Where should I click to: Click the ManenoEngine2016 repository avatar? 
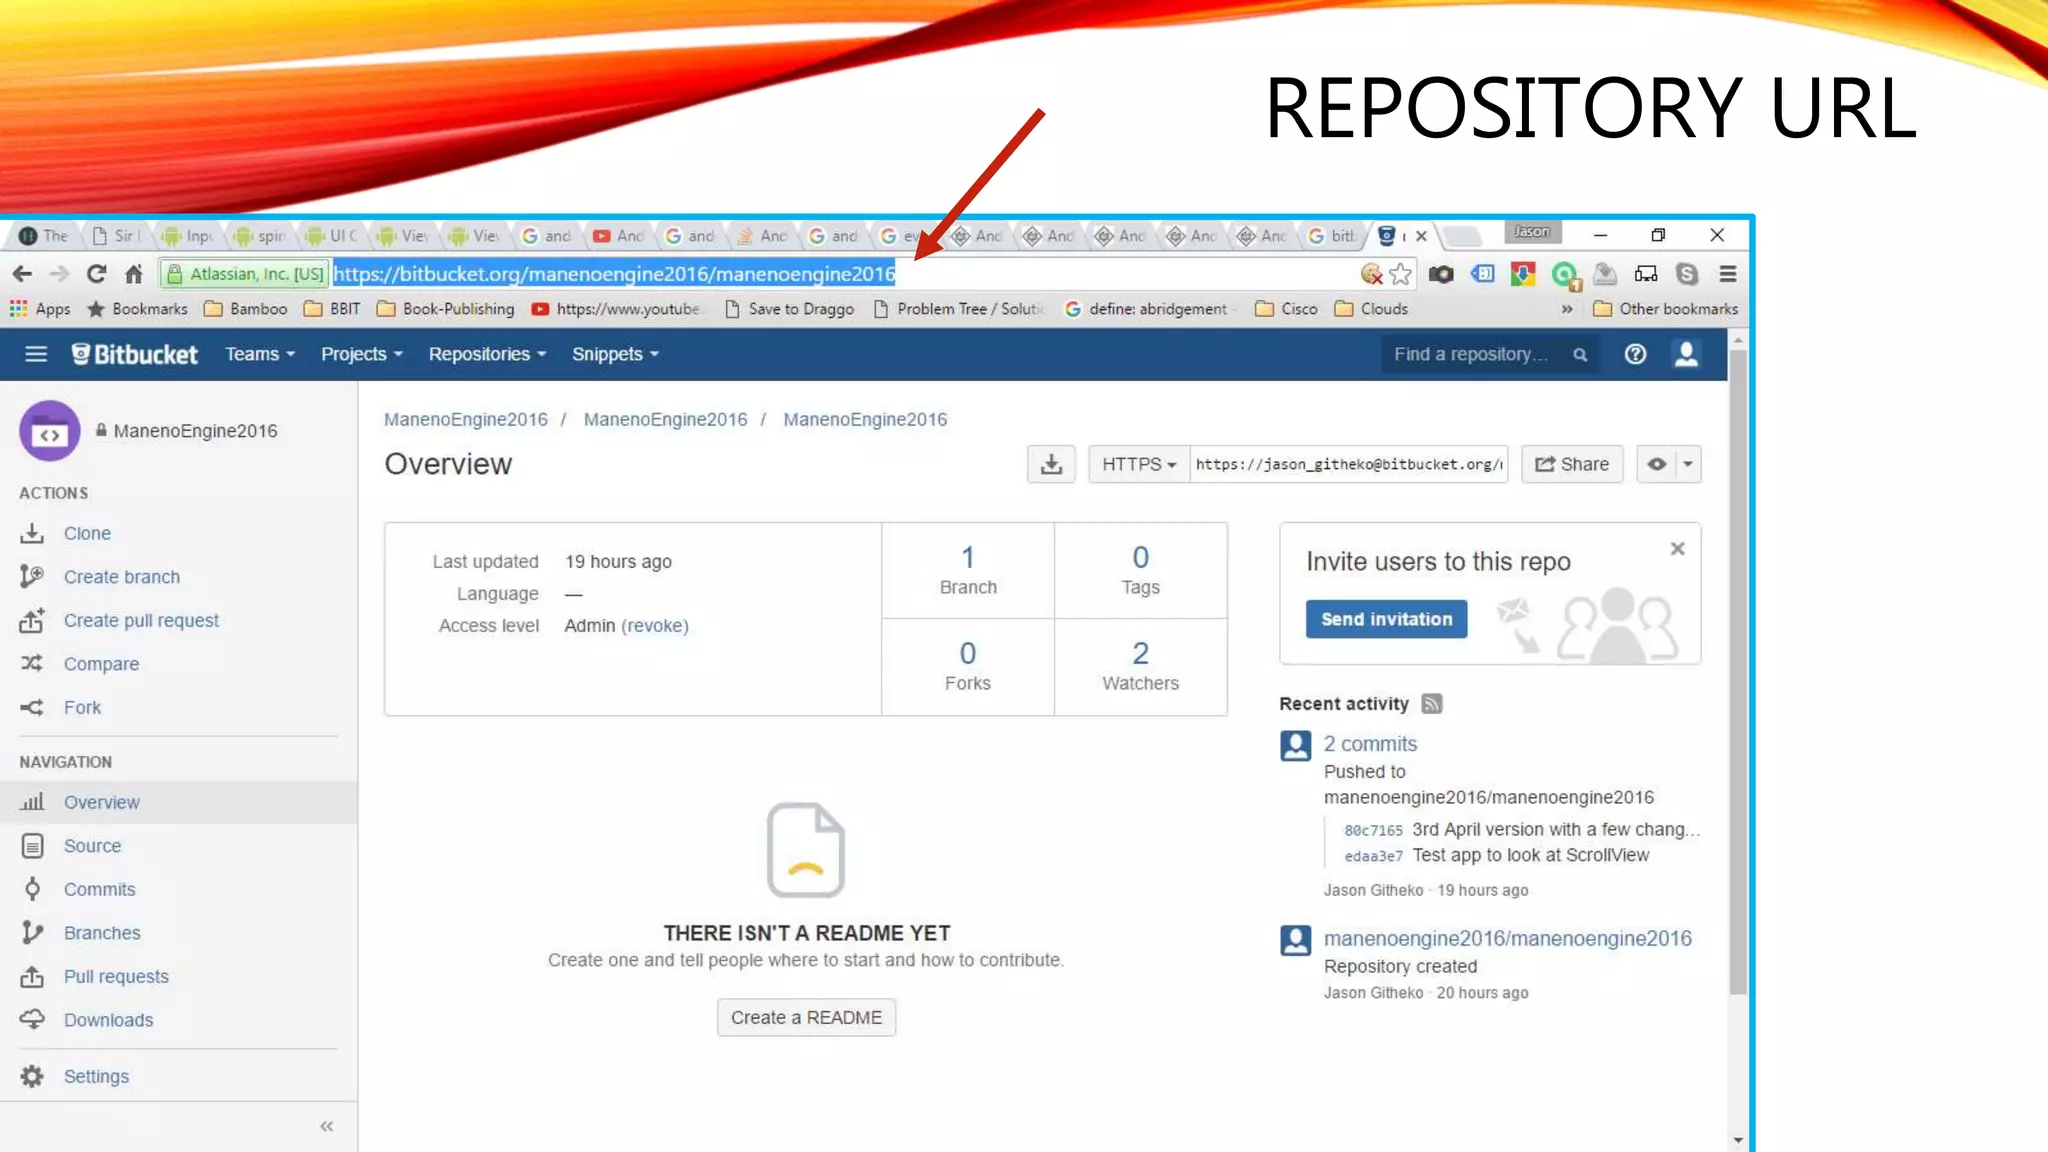[50, 431]
